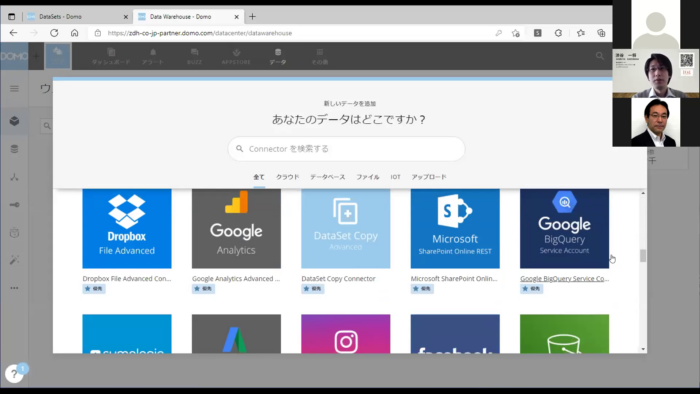Go to browser home page

pos(75,33)
